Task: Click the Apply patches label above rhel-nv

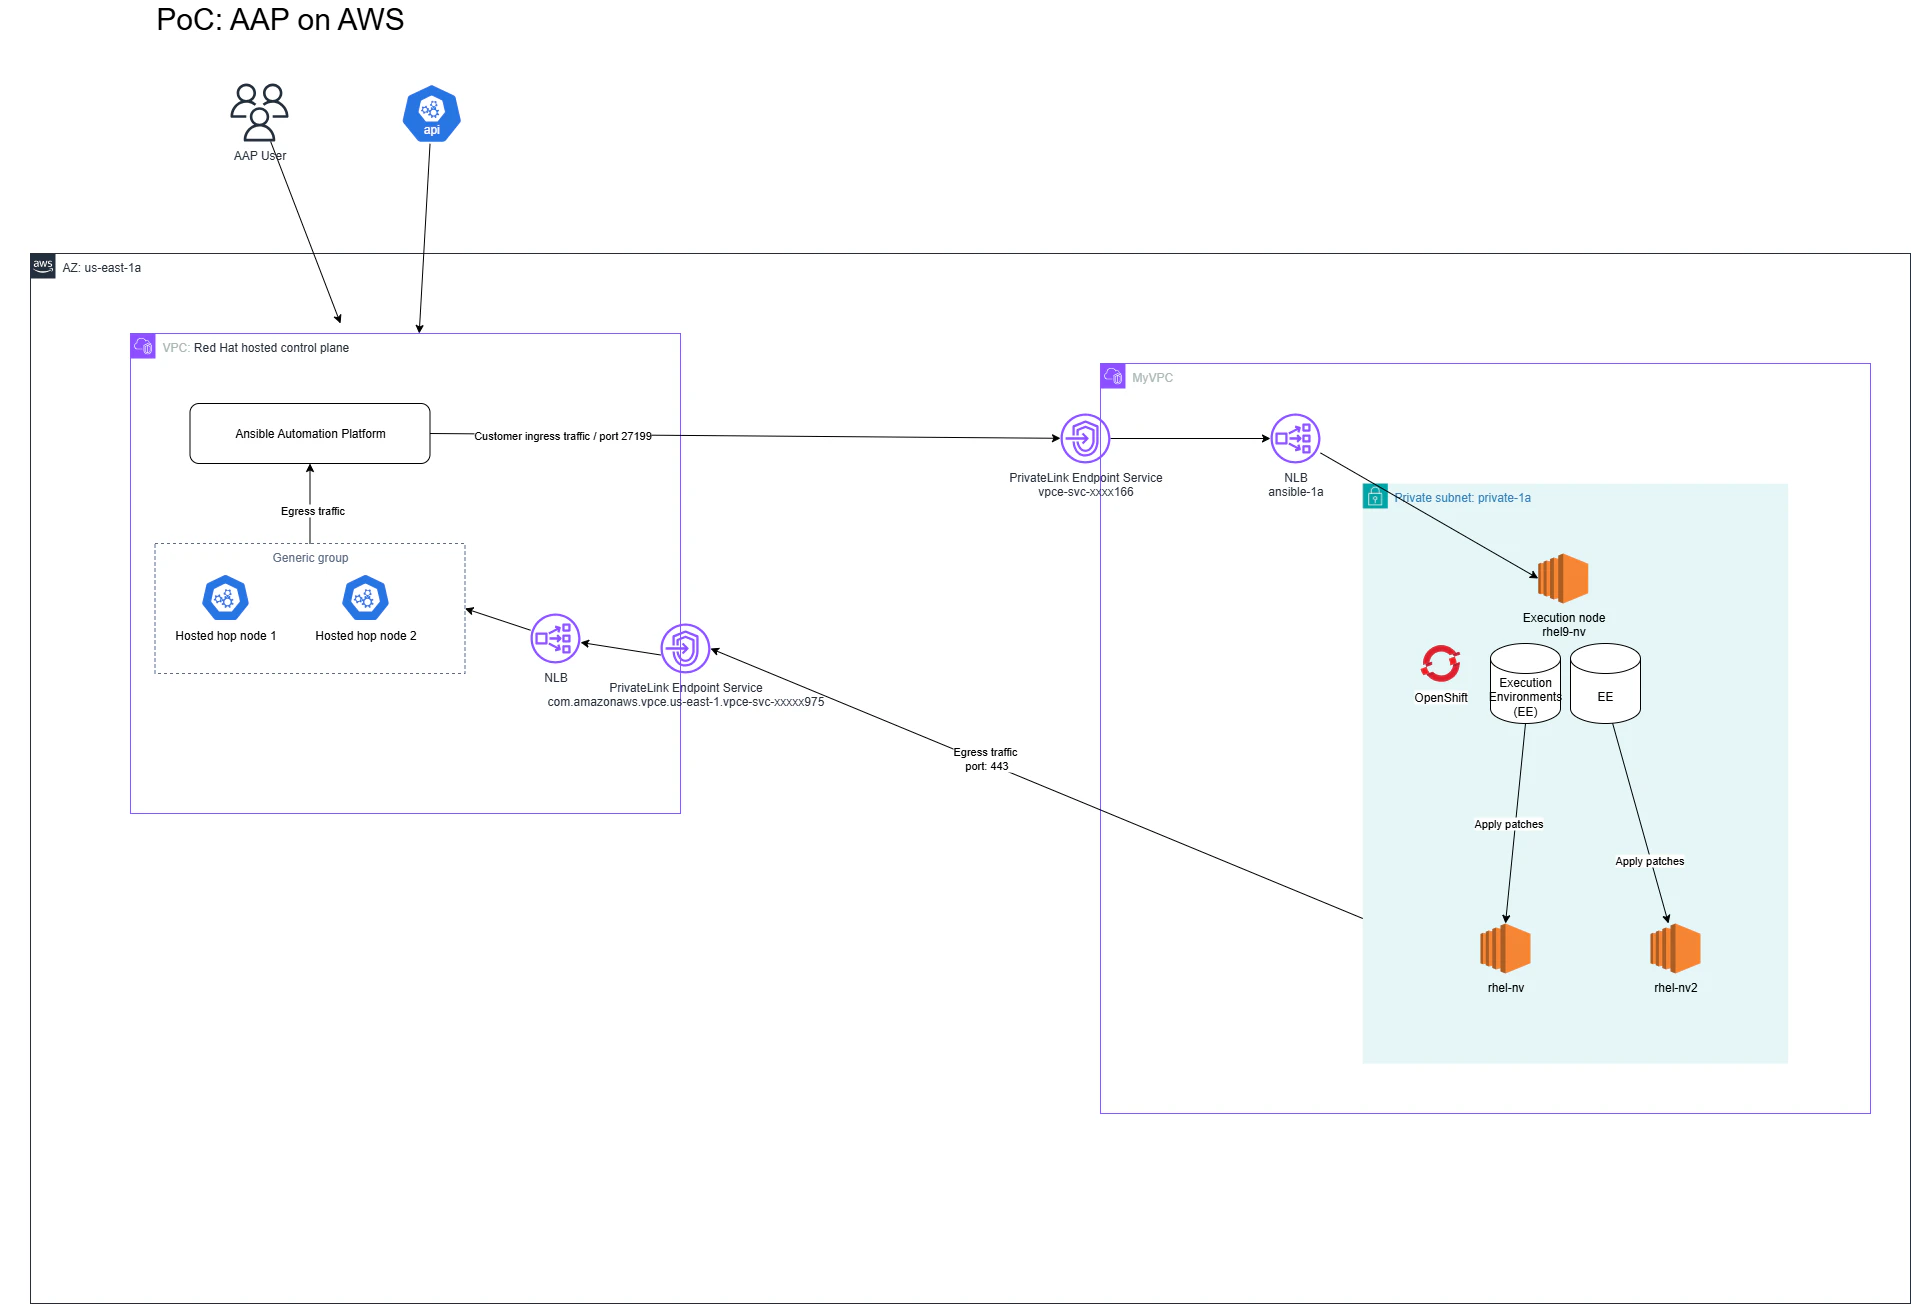Action: point(1509,824)
